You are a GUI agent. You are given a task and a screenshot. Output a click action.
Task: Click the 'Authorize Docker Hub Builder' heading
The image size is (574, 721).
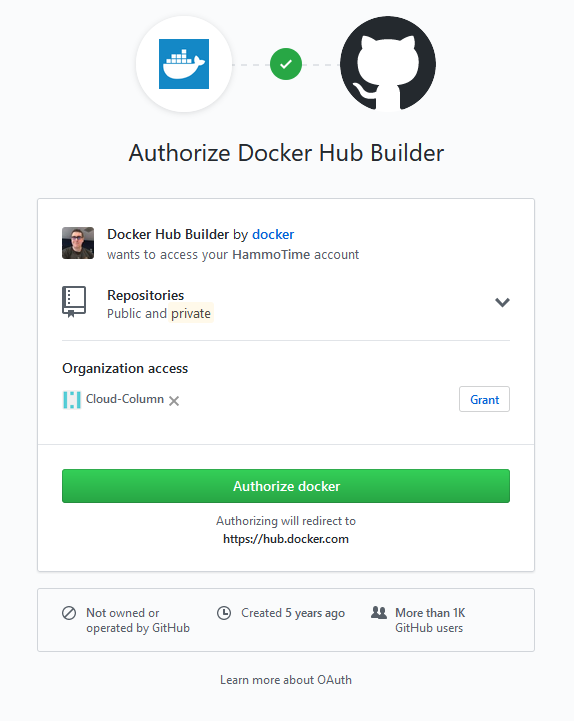(x=286, y=153)
